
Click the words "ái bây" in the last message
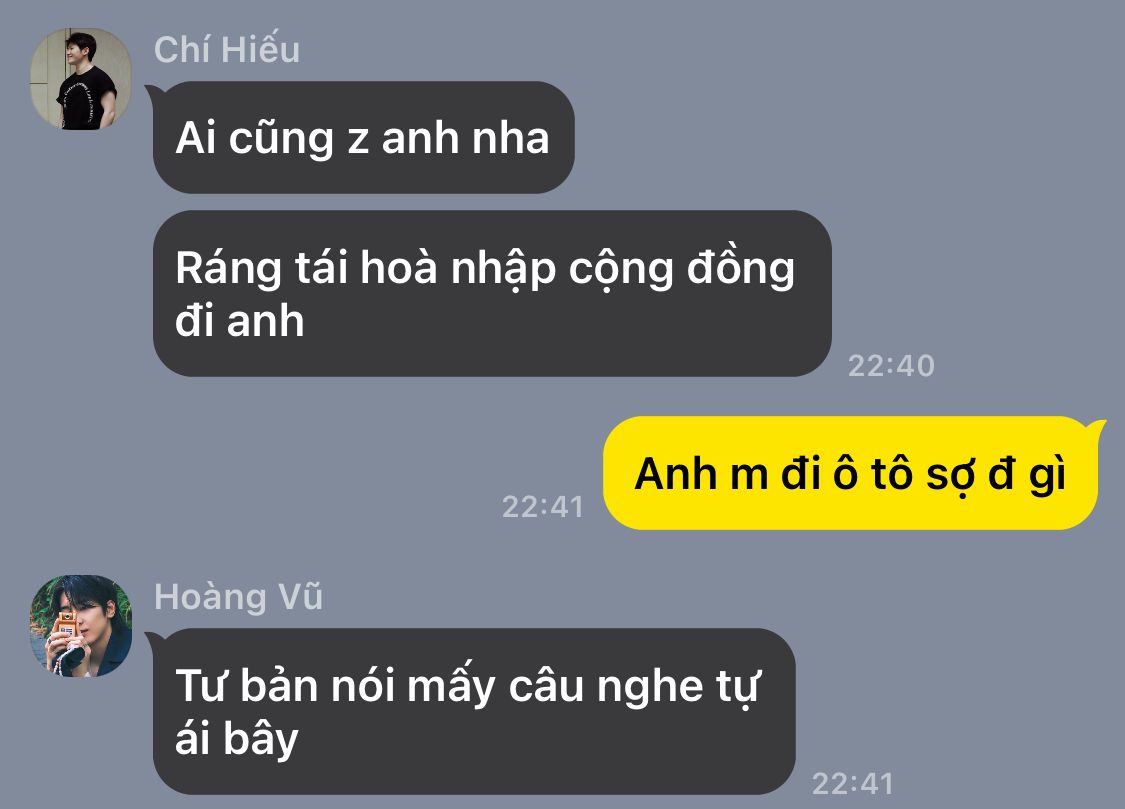[x=237, y=739]
